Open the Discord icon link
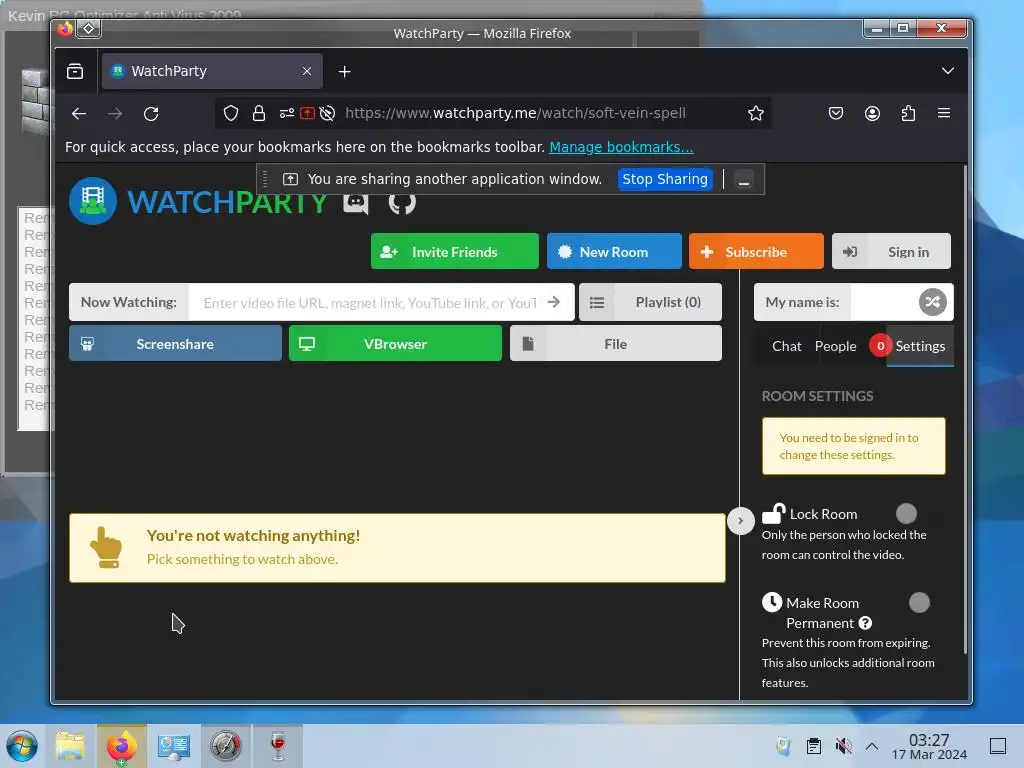The height and width of the screenshot is (768, 1024). 356,203
